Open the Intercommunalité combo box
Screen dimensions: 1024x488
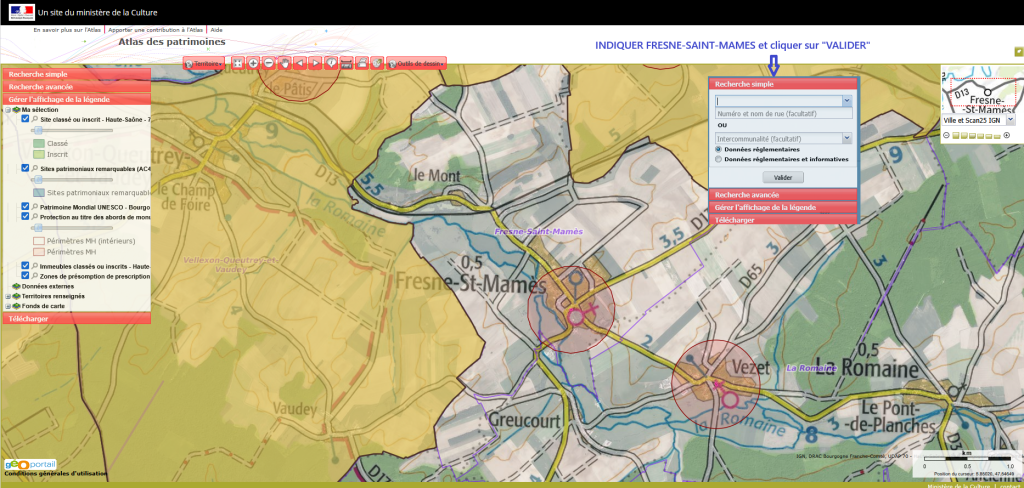pos(846,138)
